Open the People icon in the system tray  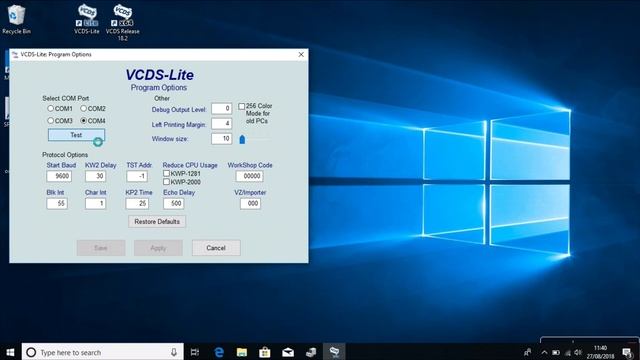coord(528,352)
